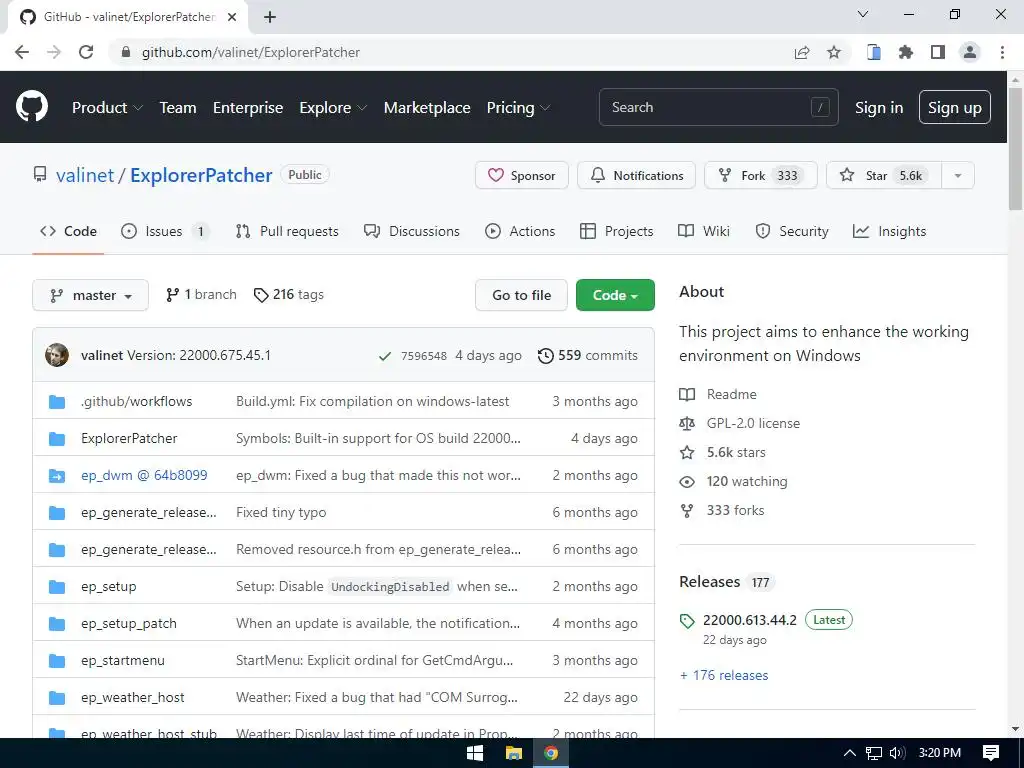Open the Readme link in About
Screen dimensions: 1024x768
click(731, 394)
